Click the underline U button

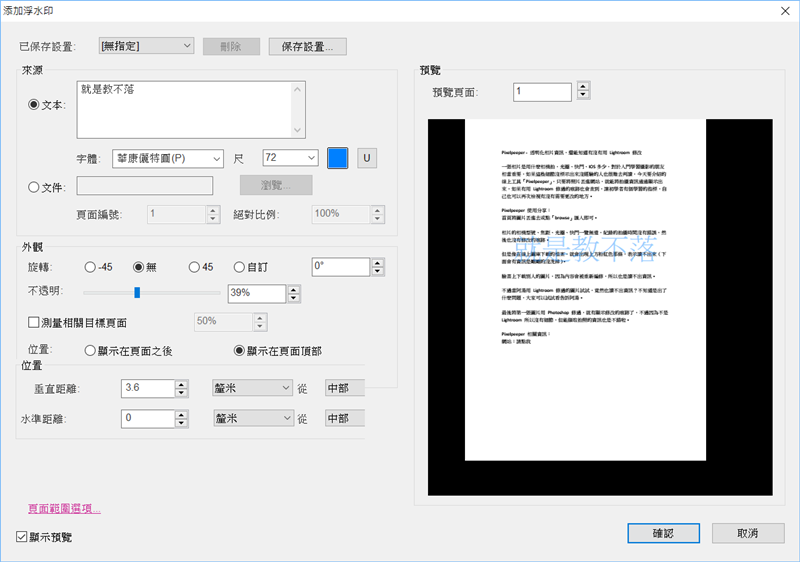tap(367, 158)
